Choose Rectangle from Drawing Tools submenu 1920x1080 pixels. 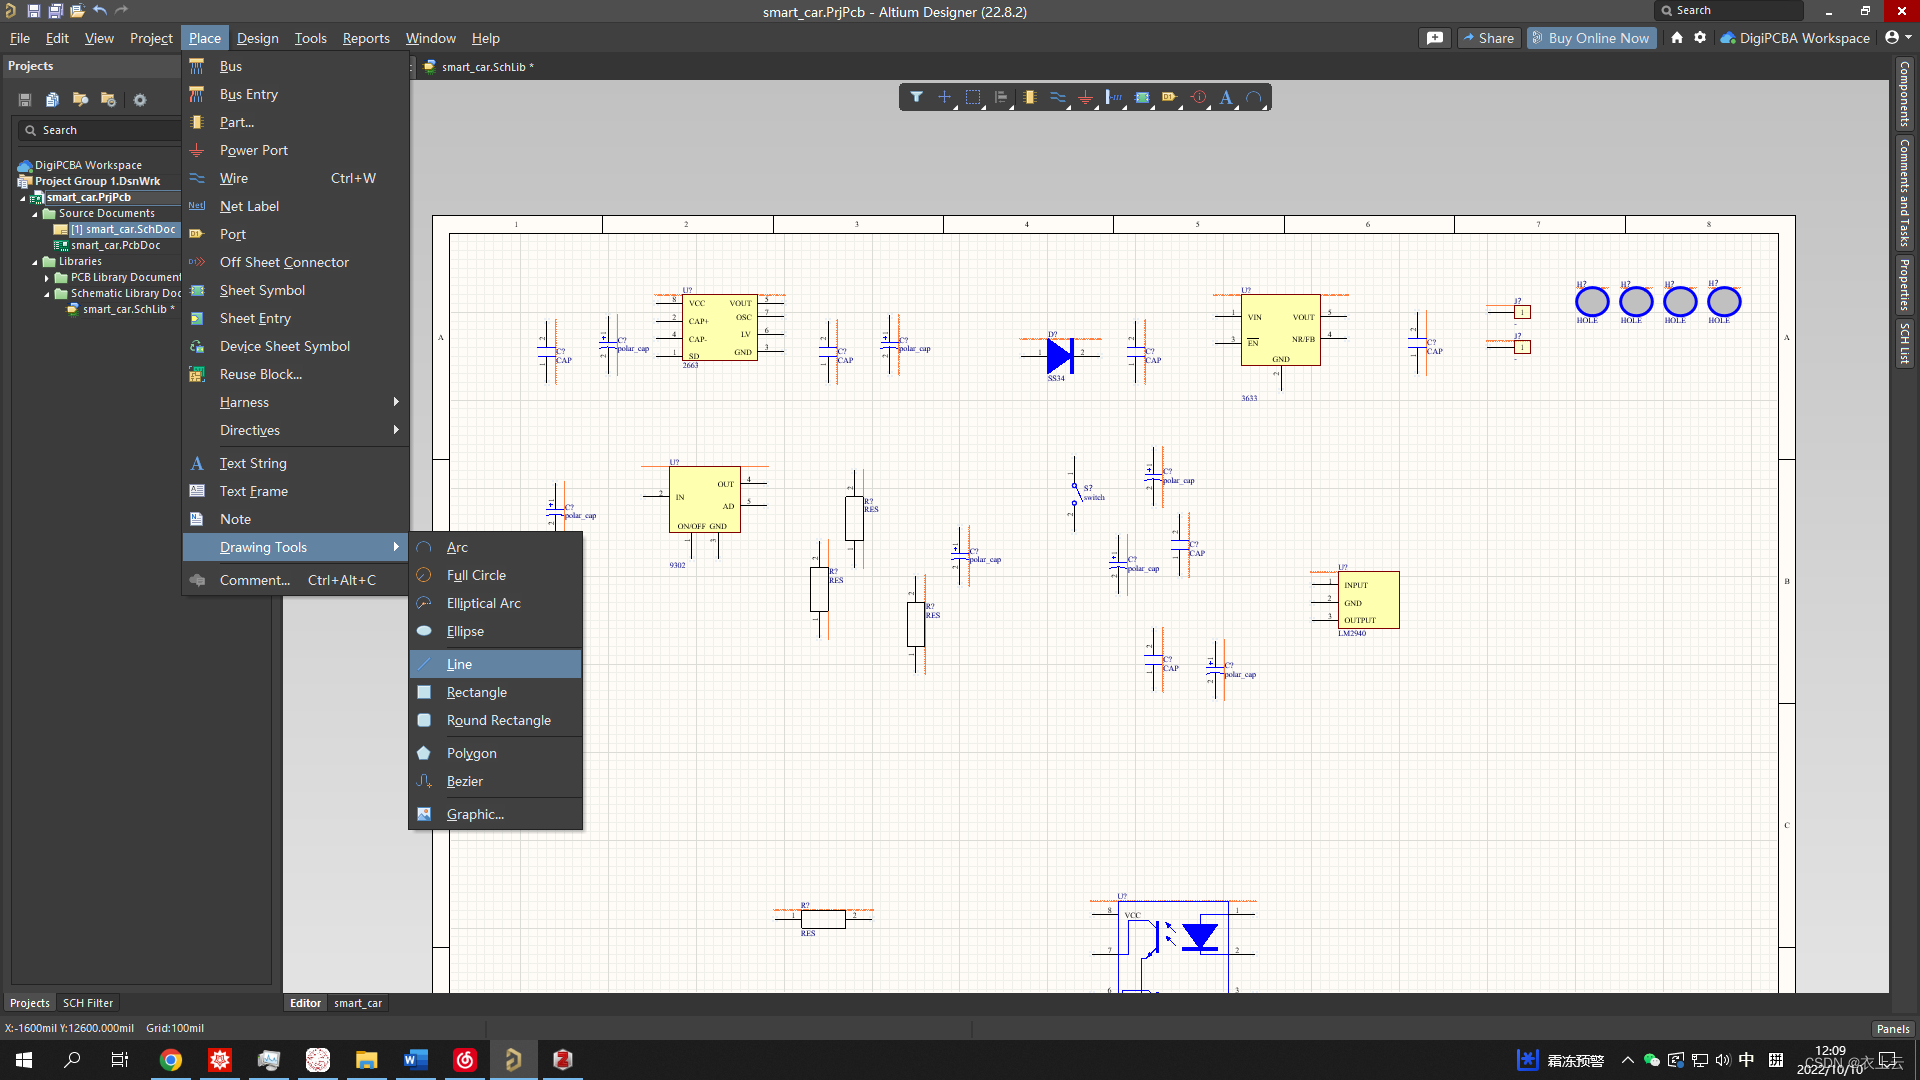pyautogui.click(x=476, y=692)
